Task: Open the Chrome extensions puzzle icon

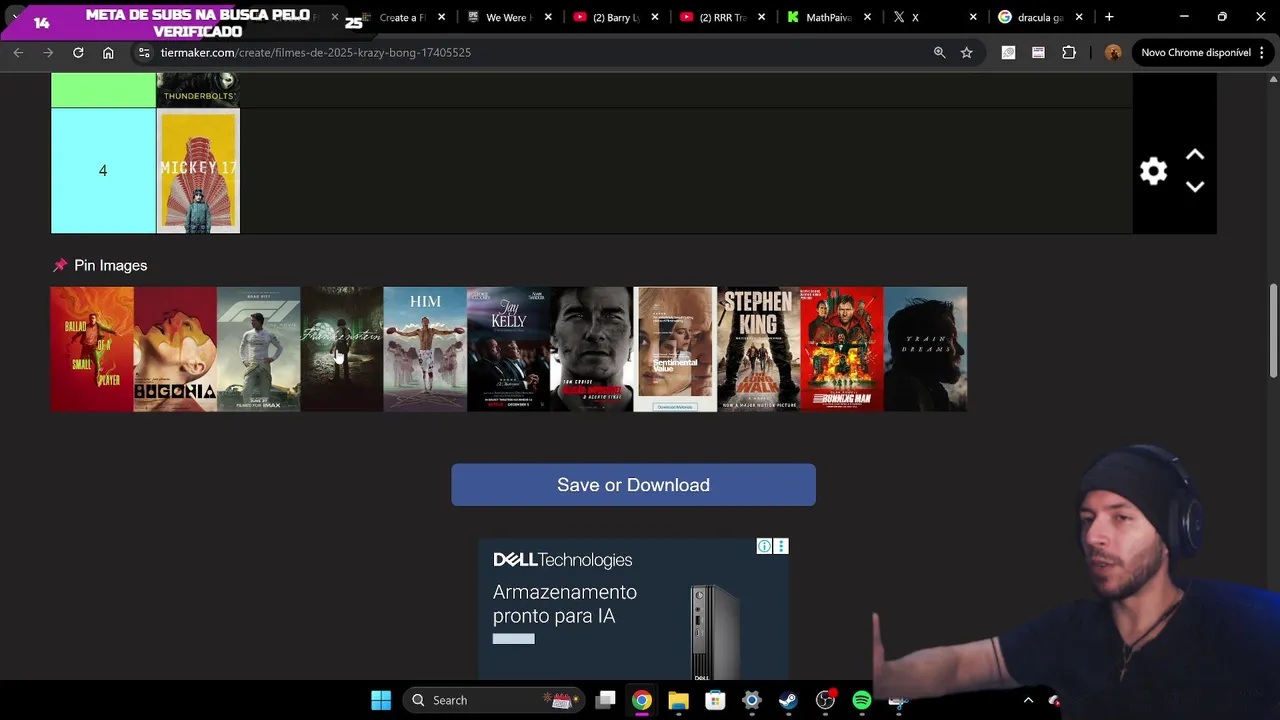Action: [x=1069, y=52]
